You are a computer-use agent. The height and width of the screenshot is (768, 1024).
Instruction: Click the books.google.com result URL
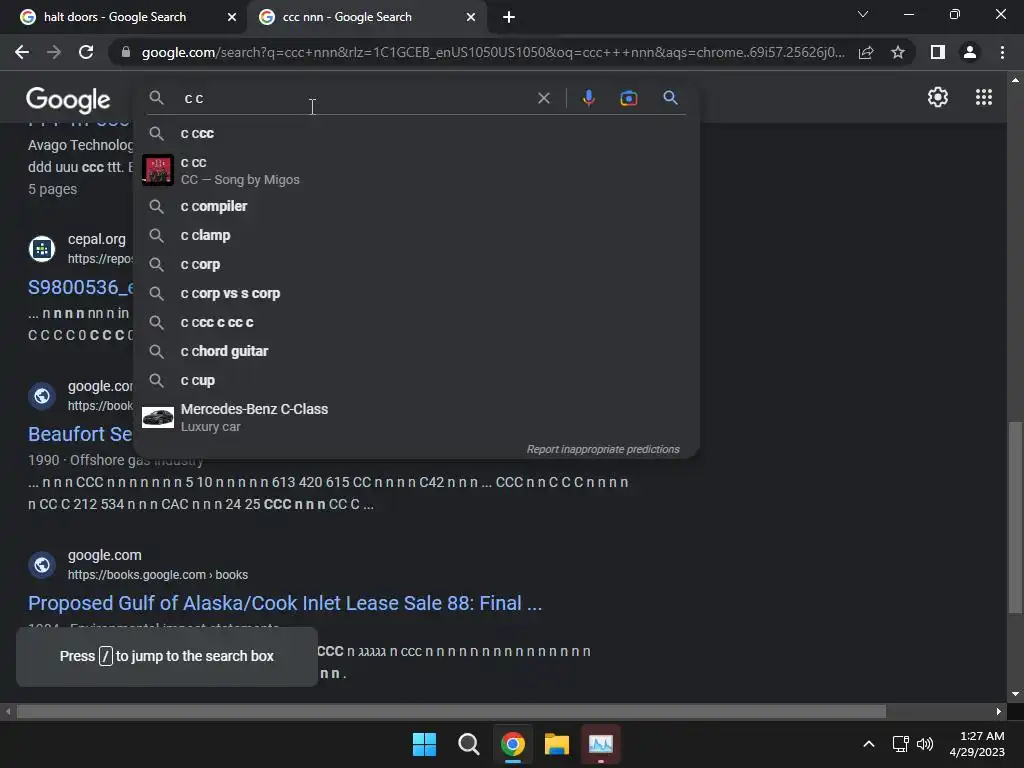coord(157,575)
